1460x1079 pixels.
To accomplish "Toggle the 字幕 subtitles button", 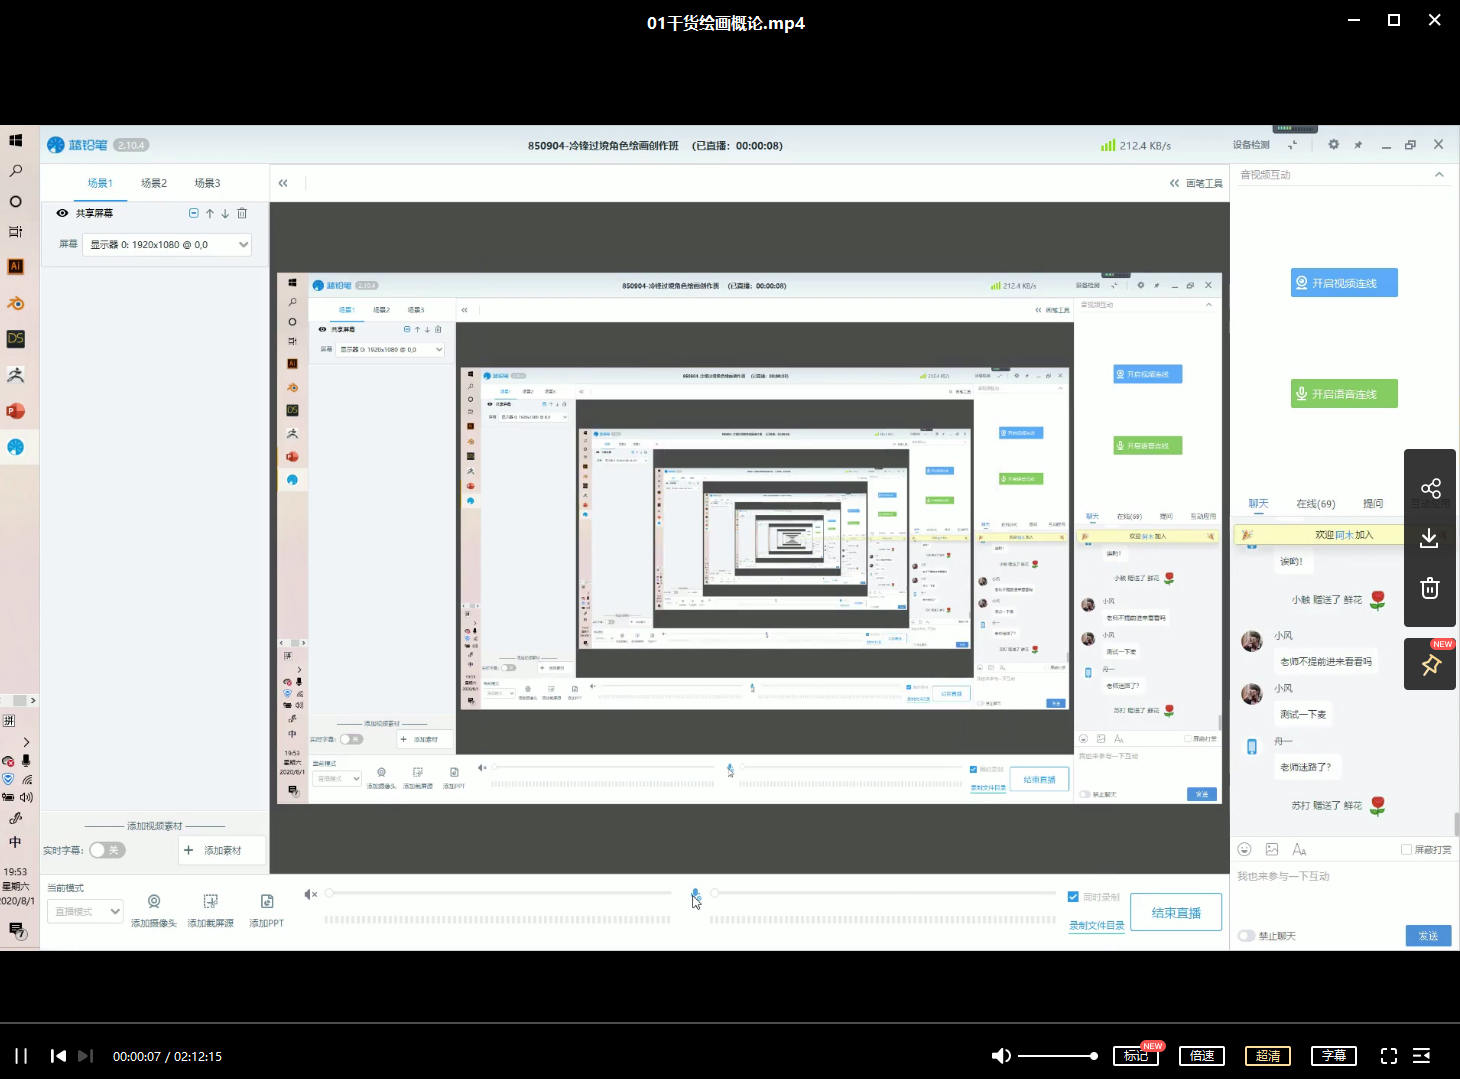I will tap(1334, 1056).
